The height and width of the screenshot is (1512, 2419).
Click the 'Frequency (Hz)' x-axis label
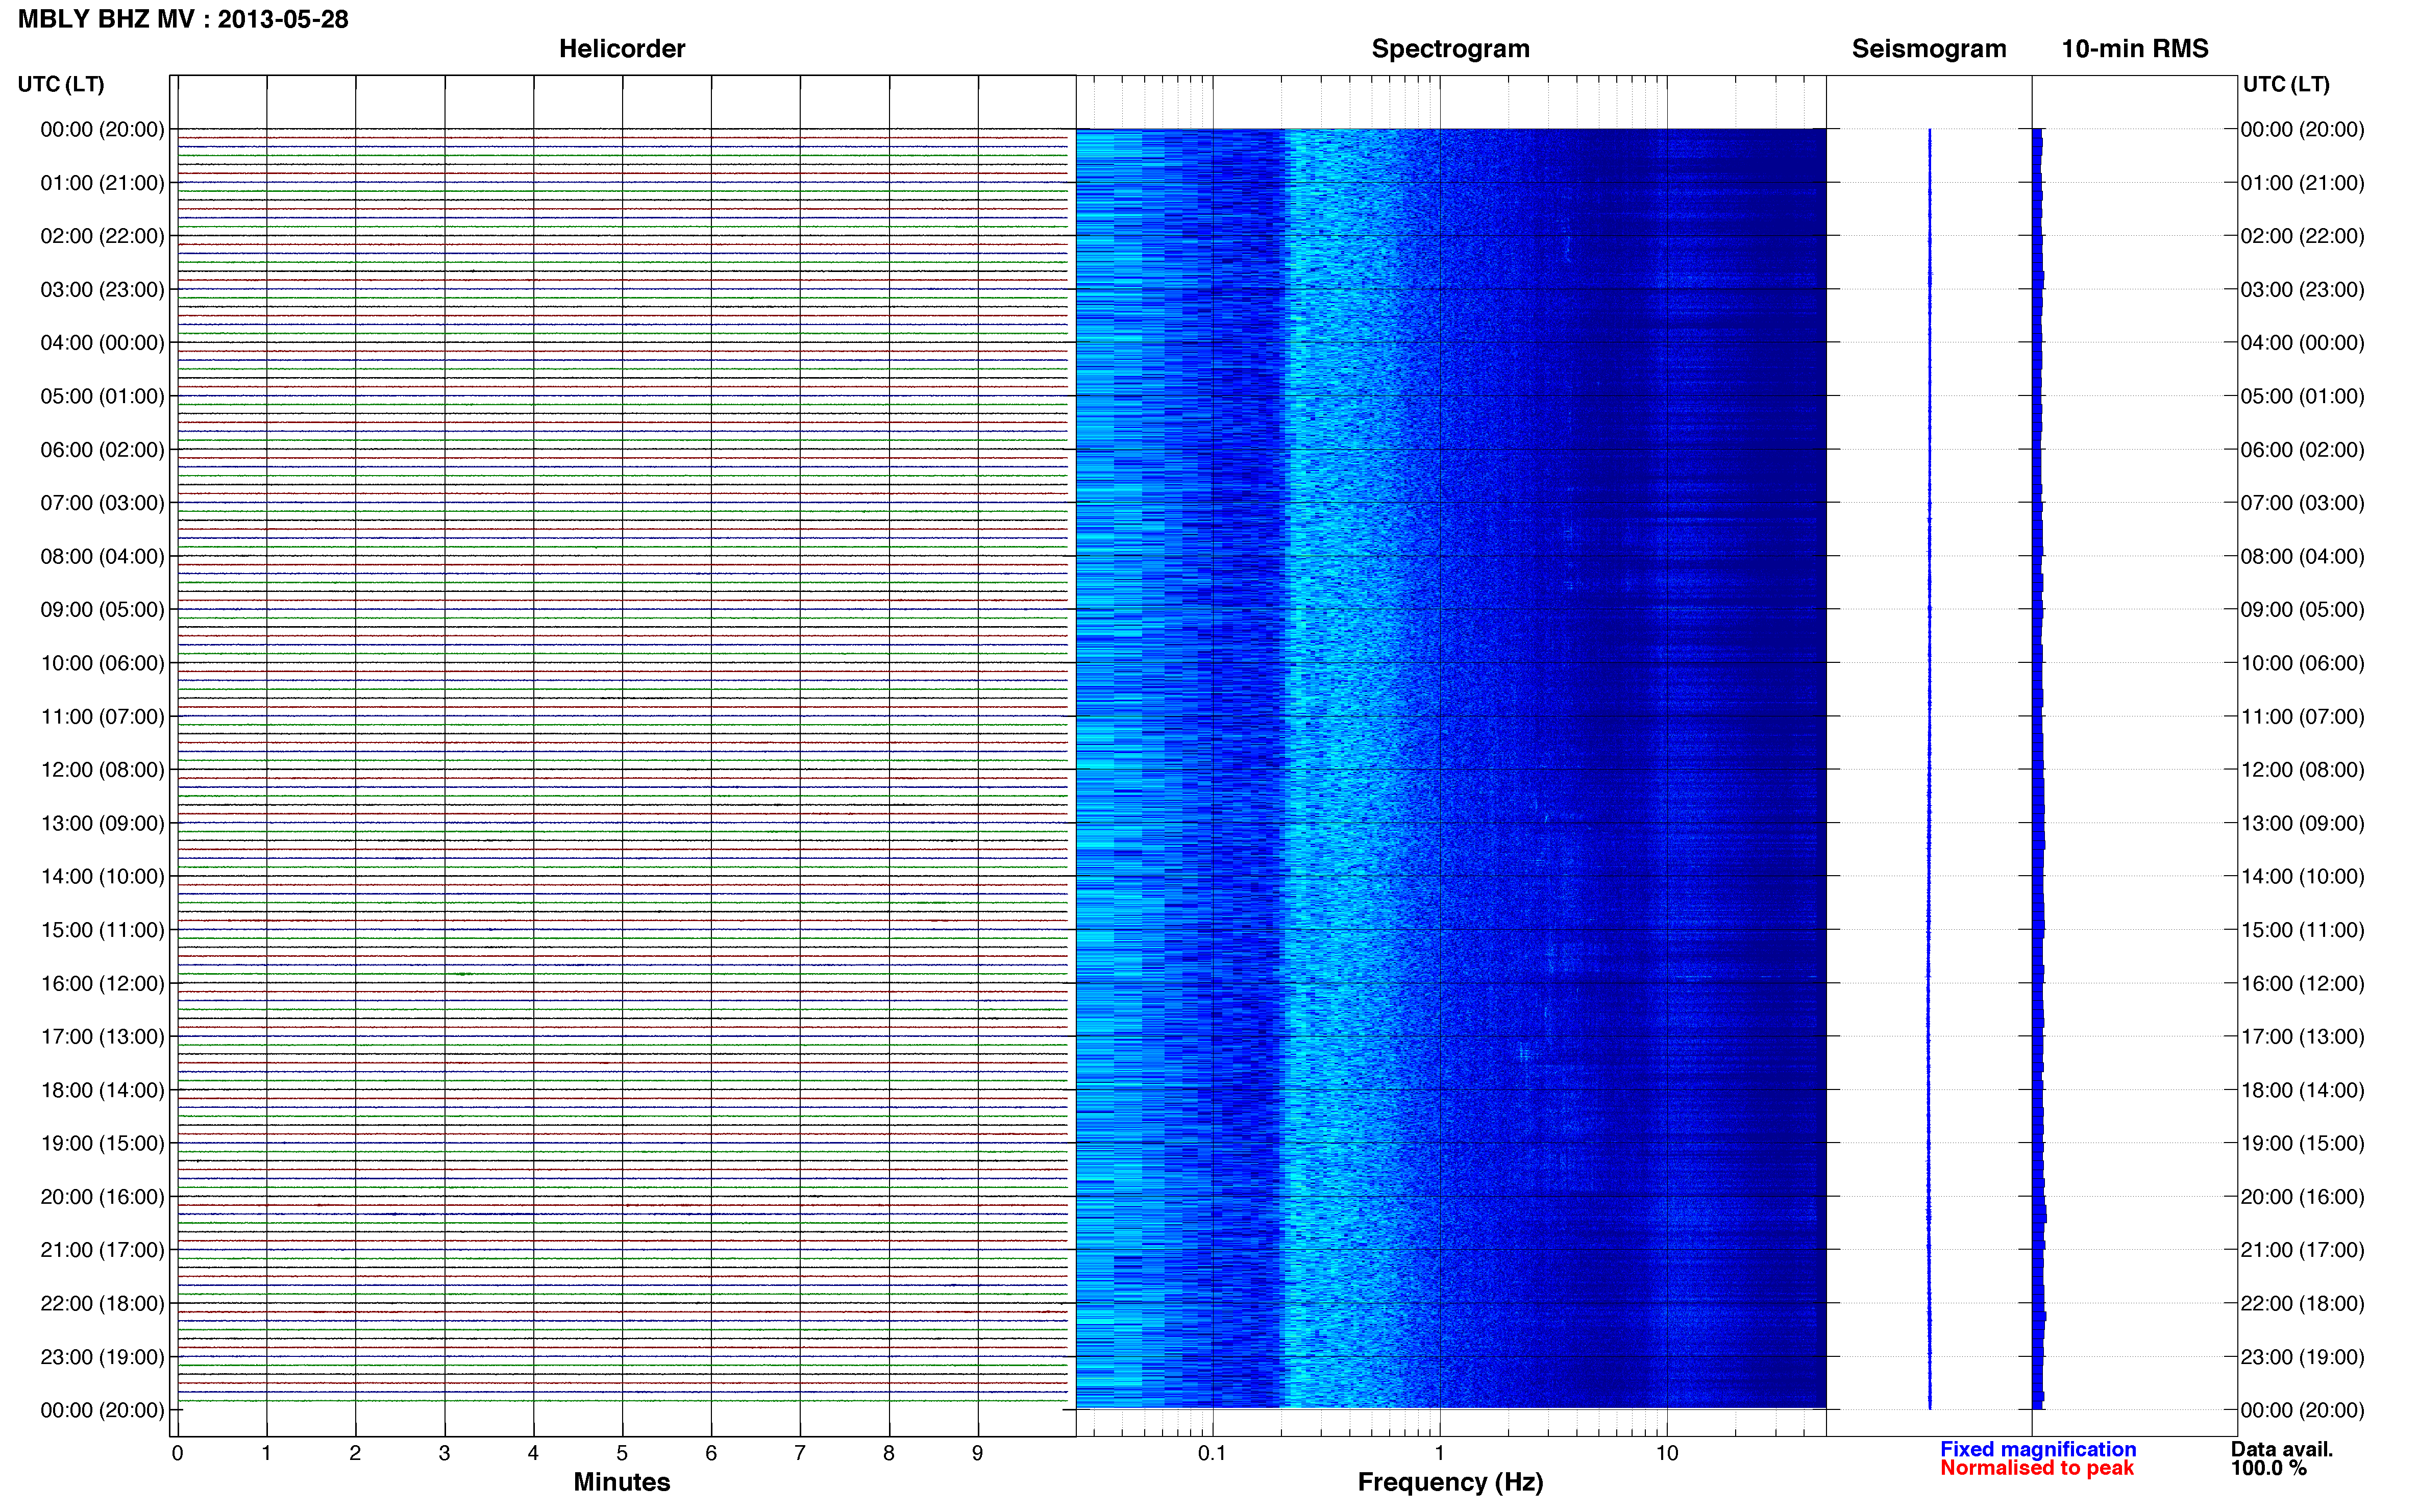point(1450,1482)
